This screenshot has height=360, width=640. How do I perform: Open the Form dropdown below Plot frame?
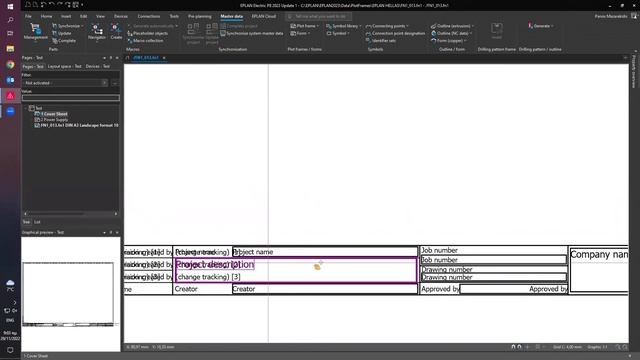[x=300, y=33]
